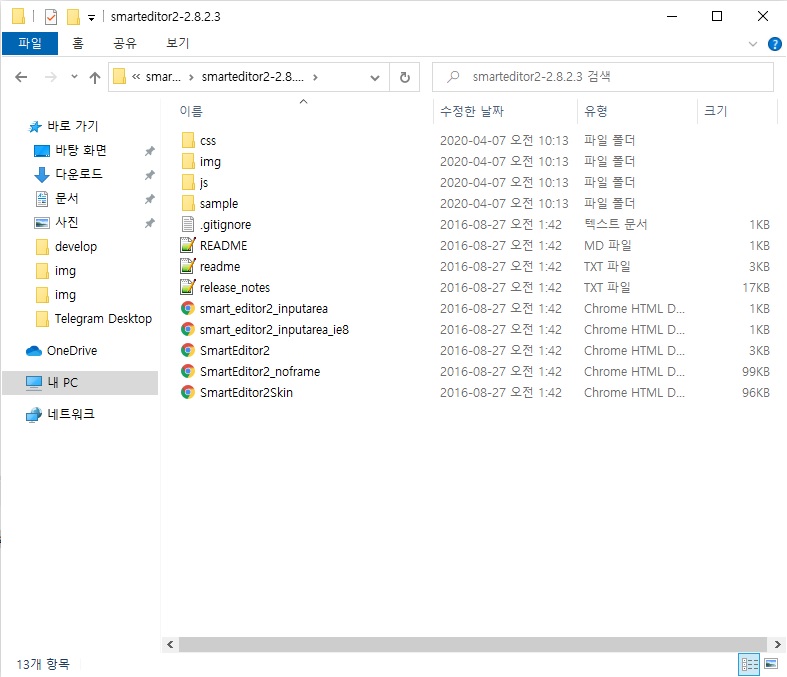787x677 pixels.
Task: Click the search box for smarteditor2-2.8.2.3
Action: tap(602, 77)
